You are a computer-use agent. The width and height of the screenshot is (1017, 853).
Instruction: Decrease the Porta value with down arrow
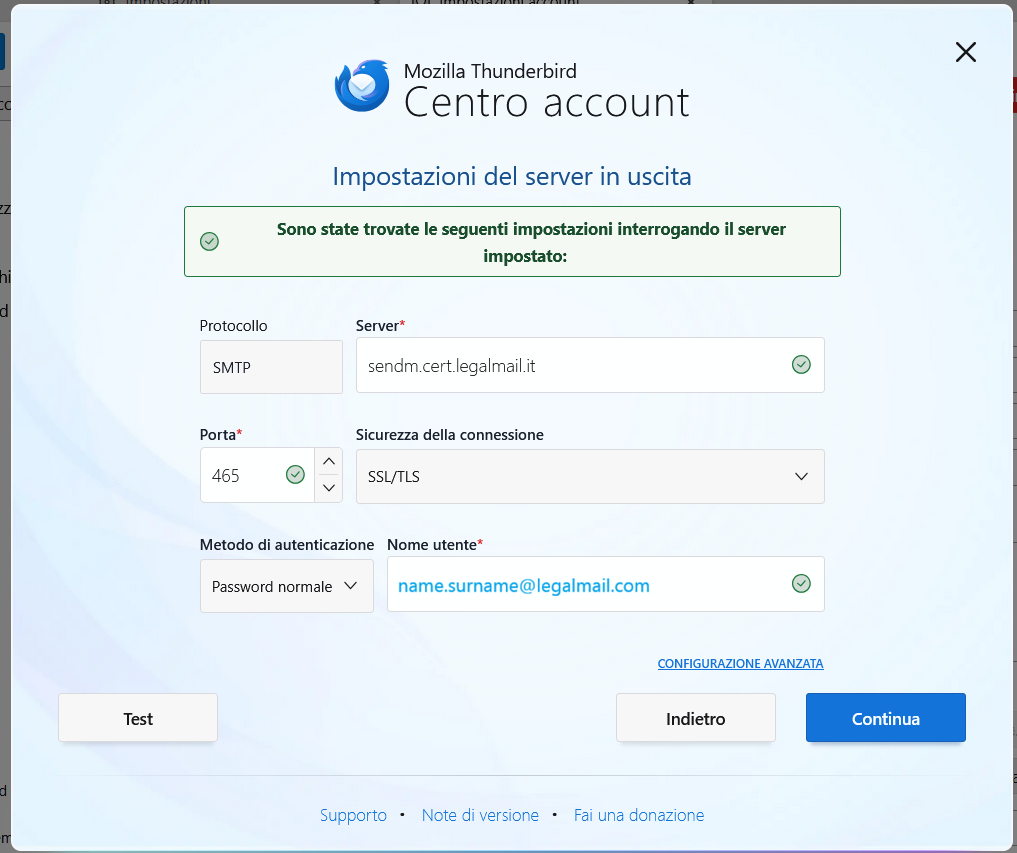point(328,489)
